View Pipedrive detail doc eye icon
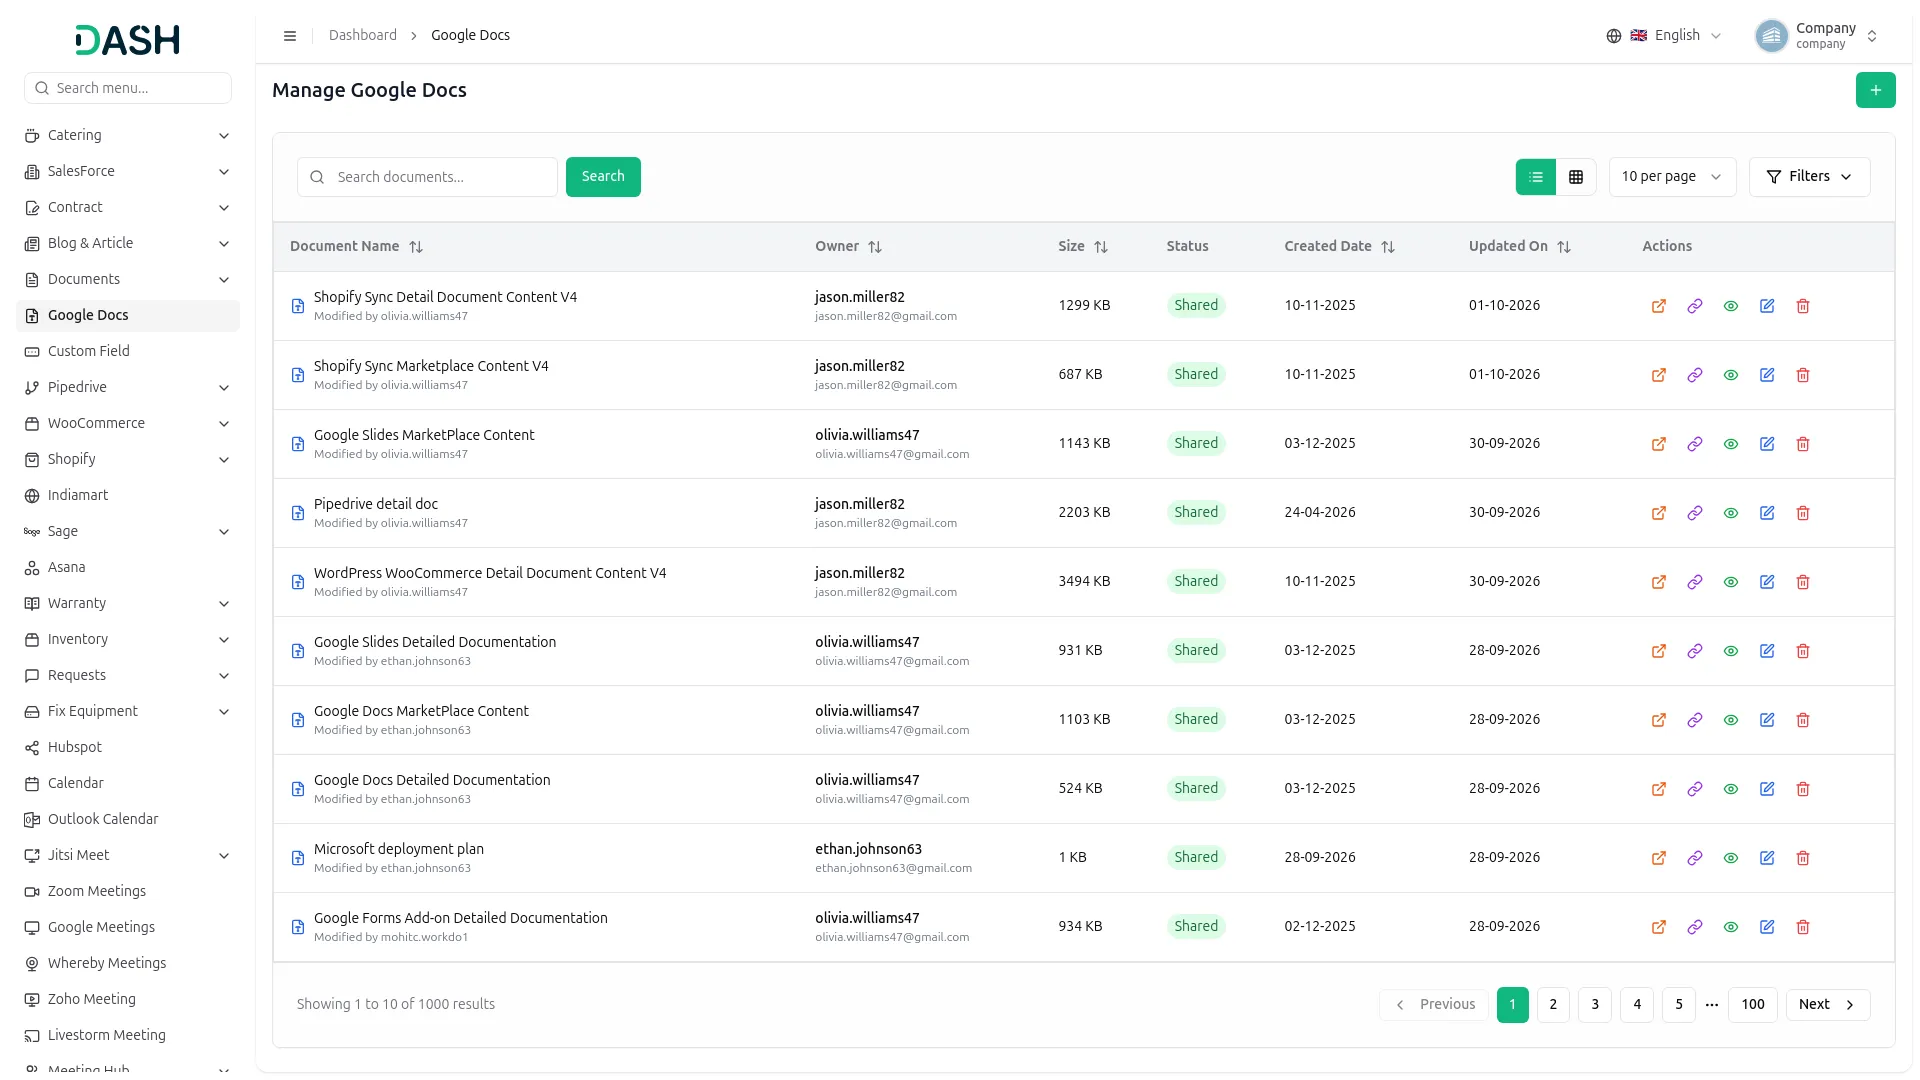 click(1731, 513)
